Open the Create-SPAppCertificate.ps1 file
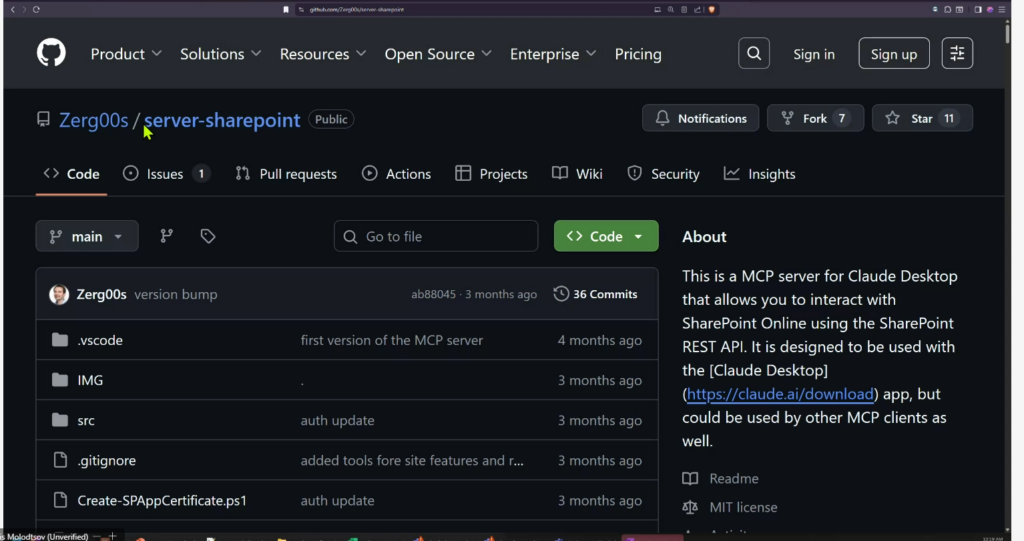The width and height of the screenshot is (1024, 541). 162,500
